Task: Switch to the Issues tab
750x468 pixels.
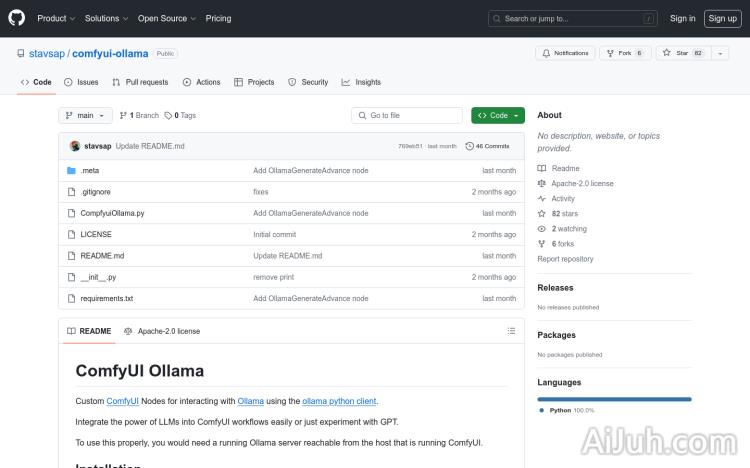Action: (81, 82)
